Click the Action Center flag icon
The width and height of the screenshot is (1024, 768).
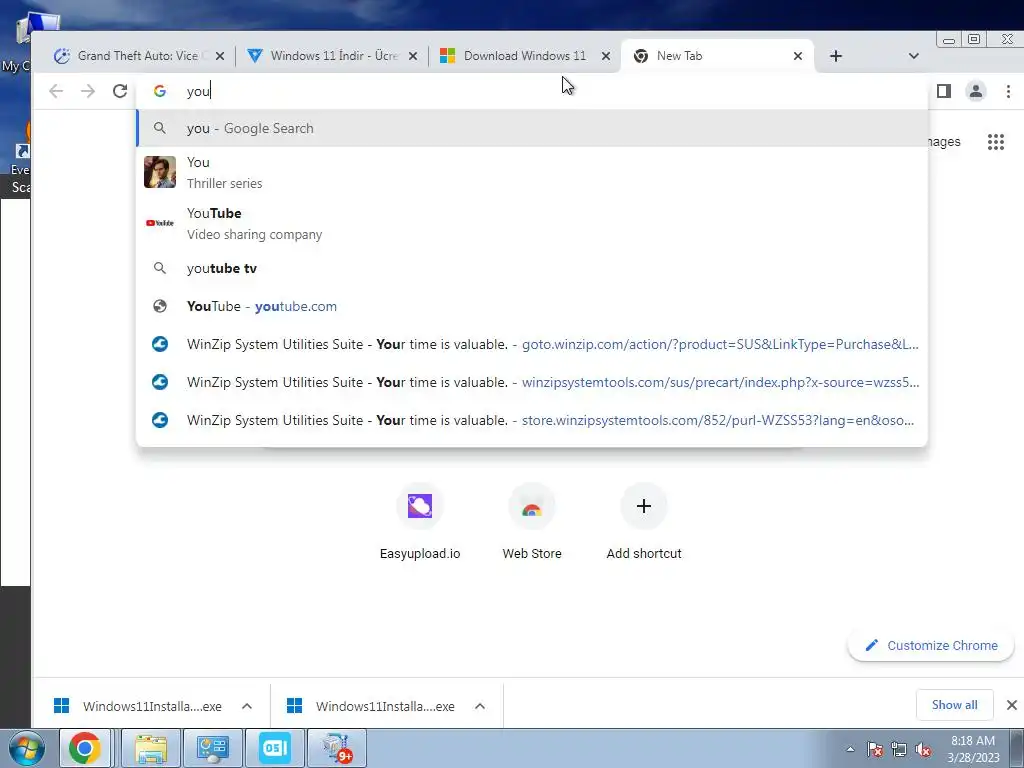[875, 749]
